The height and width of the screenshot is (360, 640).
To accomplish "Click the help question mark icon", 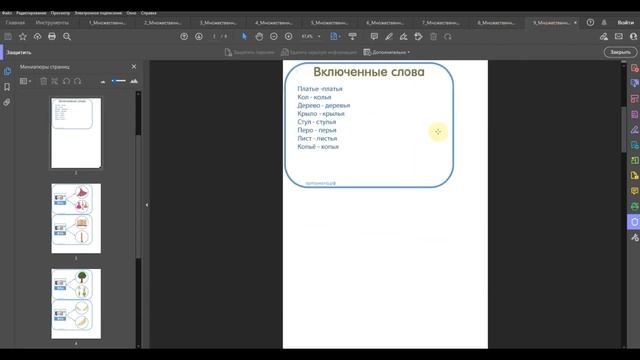I will pyautogui.click(x=590, y=22).
